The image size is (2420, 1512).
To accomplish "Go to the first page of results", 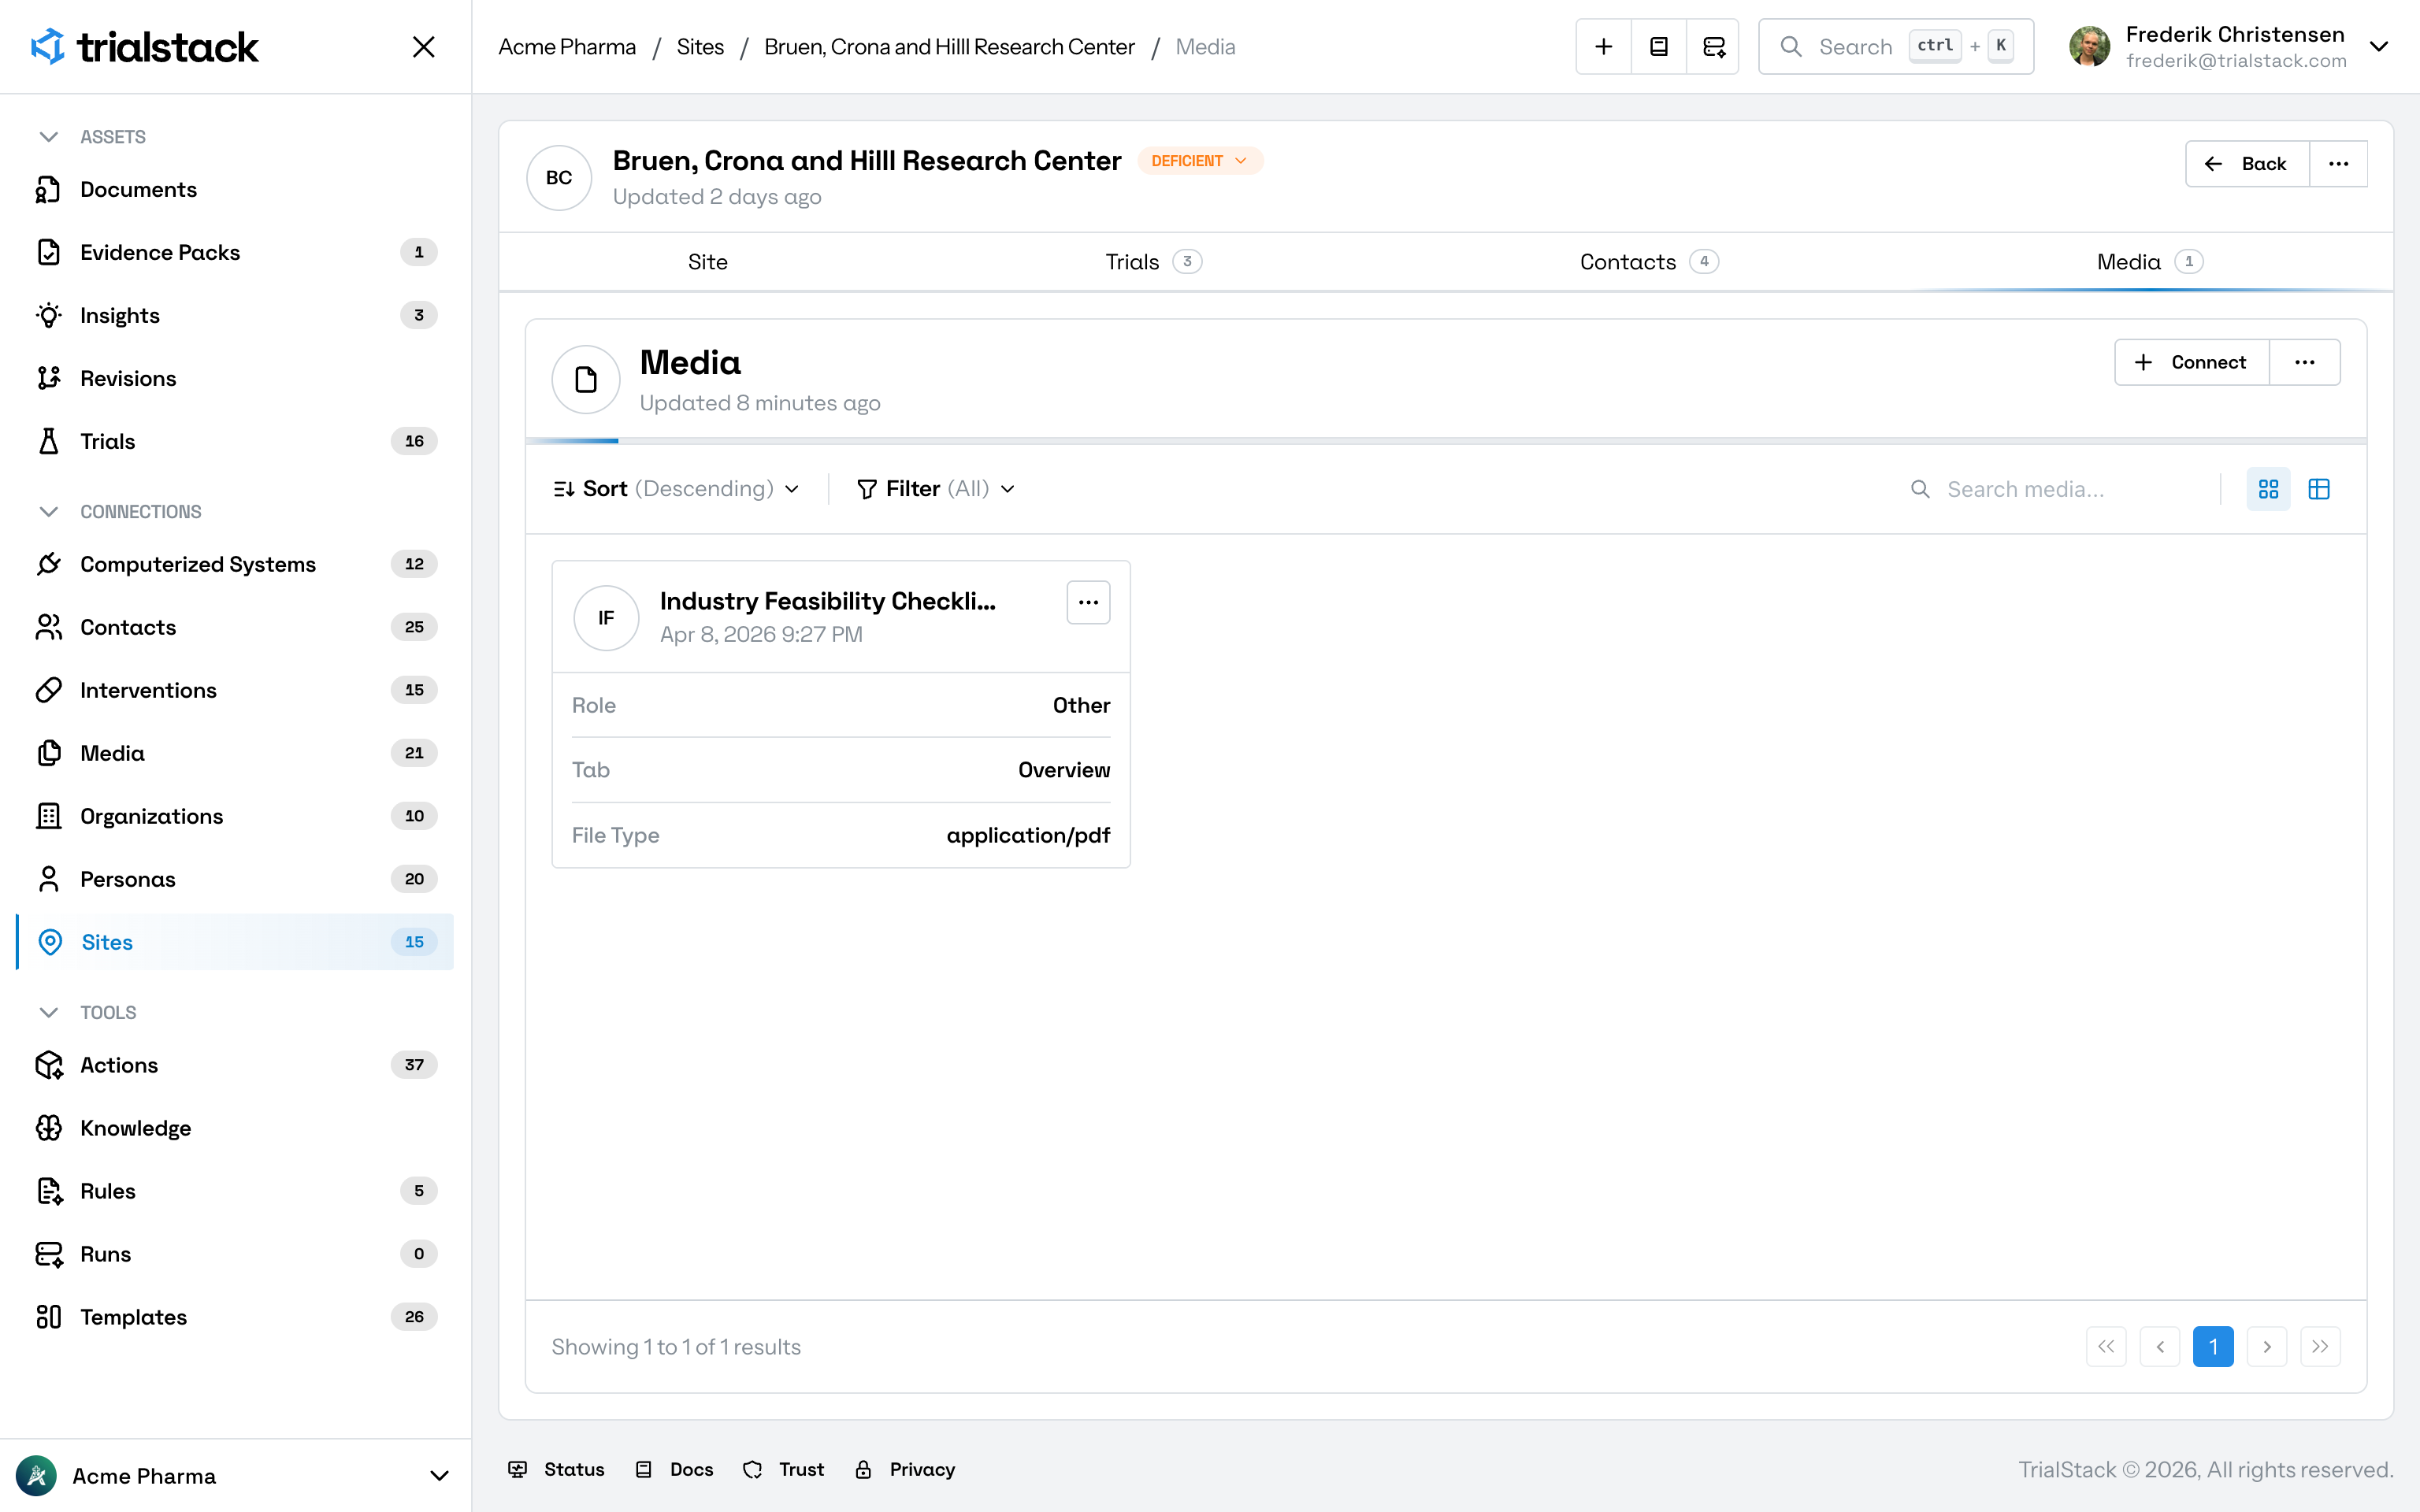I will 2106,1347.
